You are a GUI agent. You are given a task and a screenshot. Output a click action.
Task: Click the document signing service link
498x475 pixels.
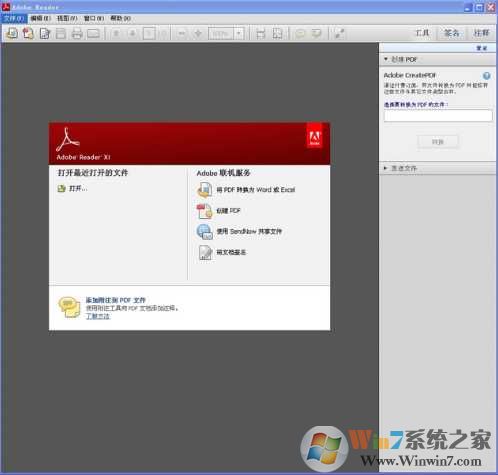(x=231, y=252)
